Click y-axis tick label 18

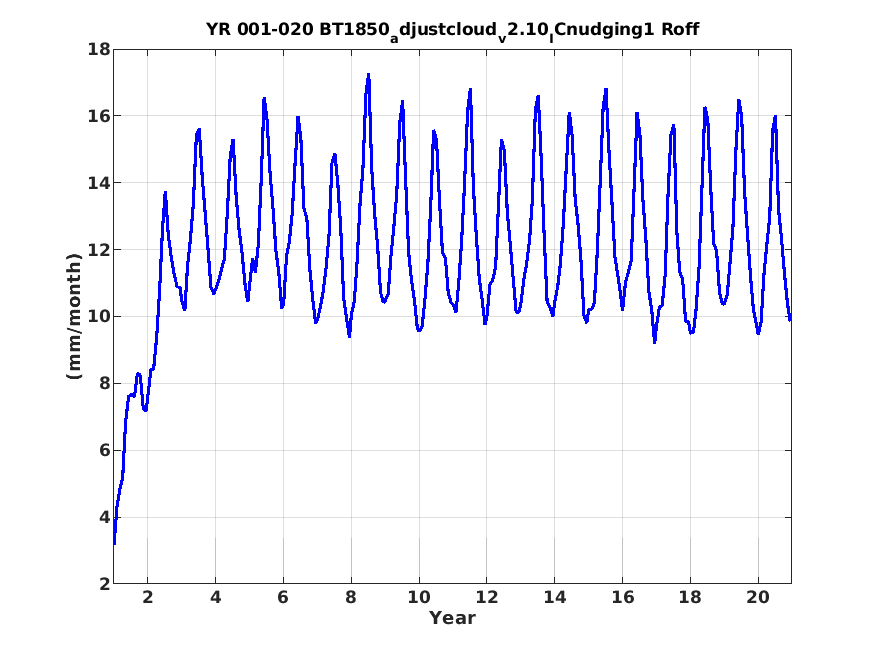click(98, 50)
